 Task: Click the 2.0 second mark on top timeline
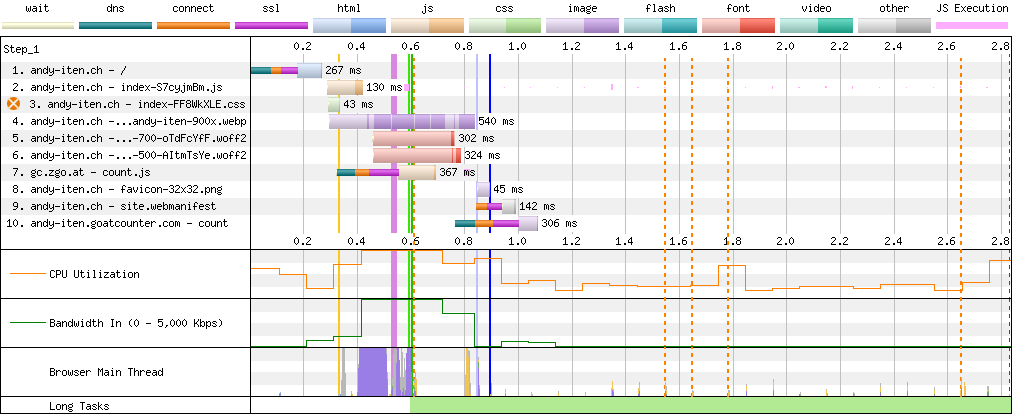[x=785, y=47]
